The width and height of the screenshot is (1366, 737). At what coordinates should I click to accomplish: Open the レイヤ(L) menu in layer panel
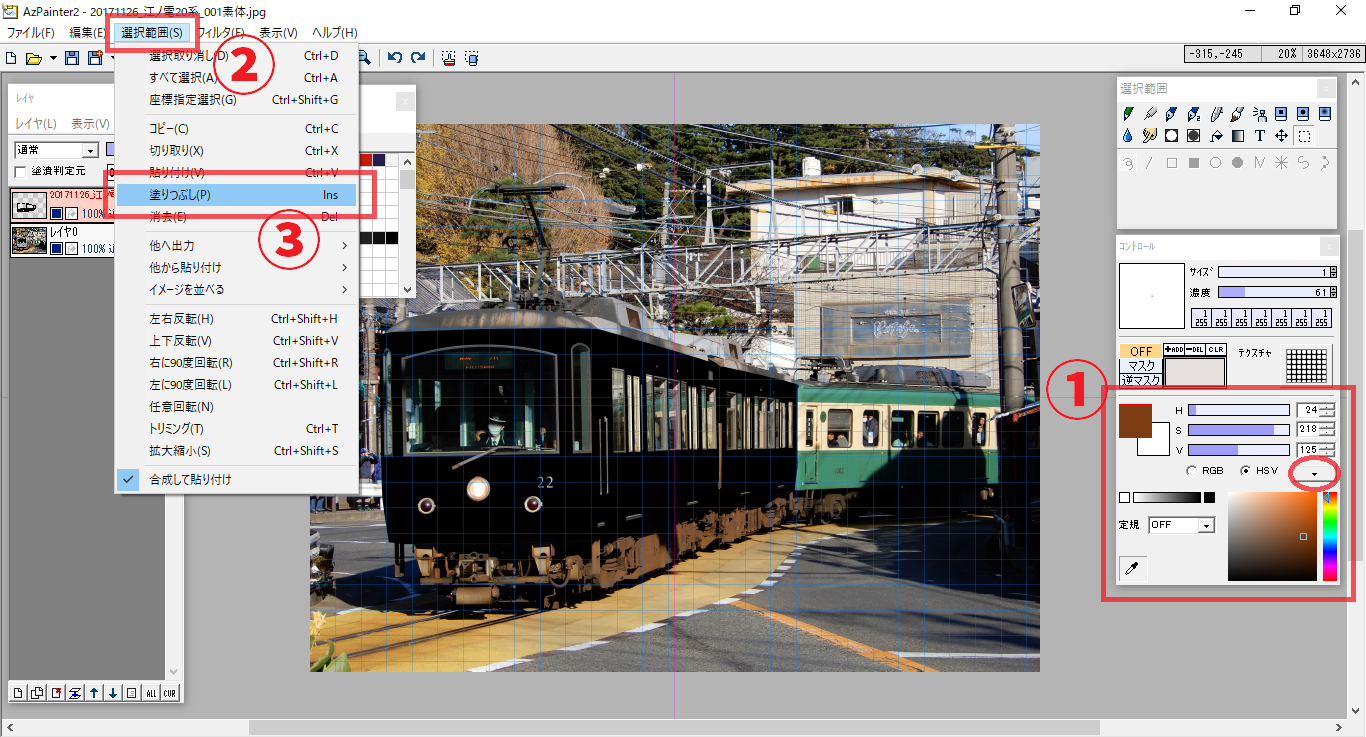[36, 124]
